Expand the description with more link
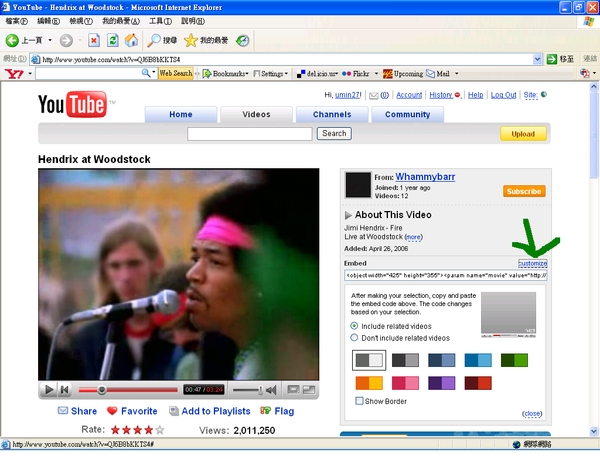This screenshot has height=469, width=600. click(x=413, y=237)
